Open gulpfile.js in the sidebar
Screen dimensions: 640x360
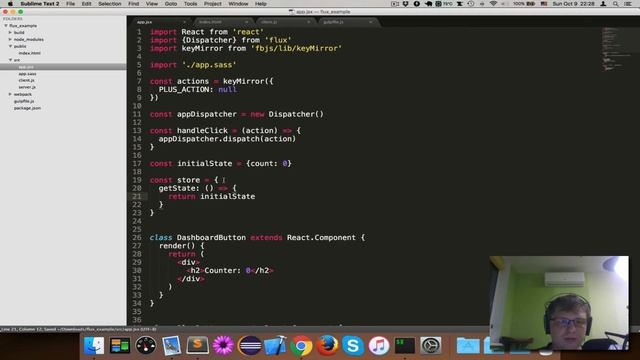tap(24, 101)
